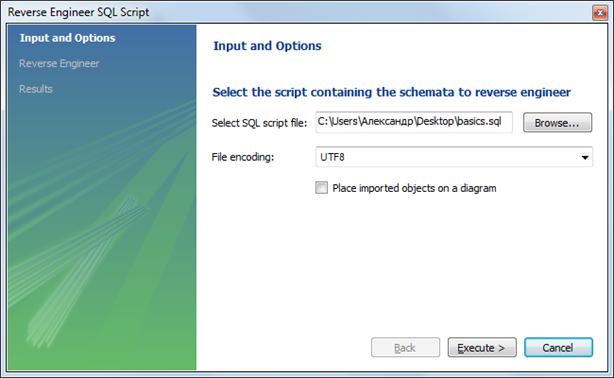Viewport: 614px width, 378px height.
Task: Click the Browse... button
Action: click(x=557, y=123)
